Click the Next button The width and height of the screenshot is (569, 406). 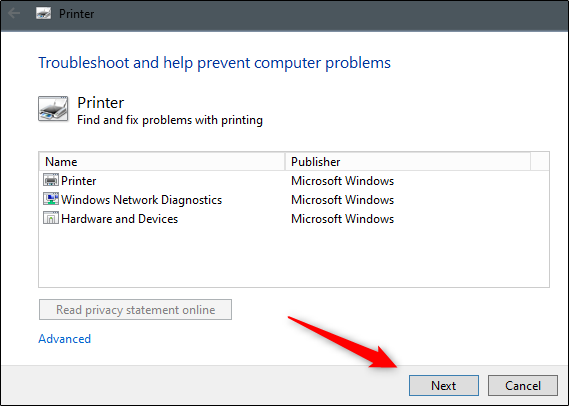click(x=444, y=385)
